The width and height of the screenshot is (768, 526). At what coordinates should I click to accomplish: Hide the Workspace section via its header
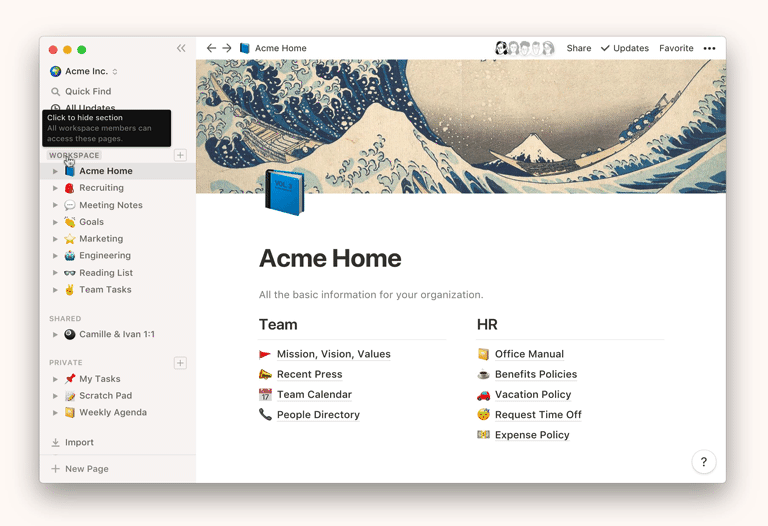(x=74, y=155)
